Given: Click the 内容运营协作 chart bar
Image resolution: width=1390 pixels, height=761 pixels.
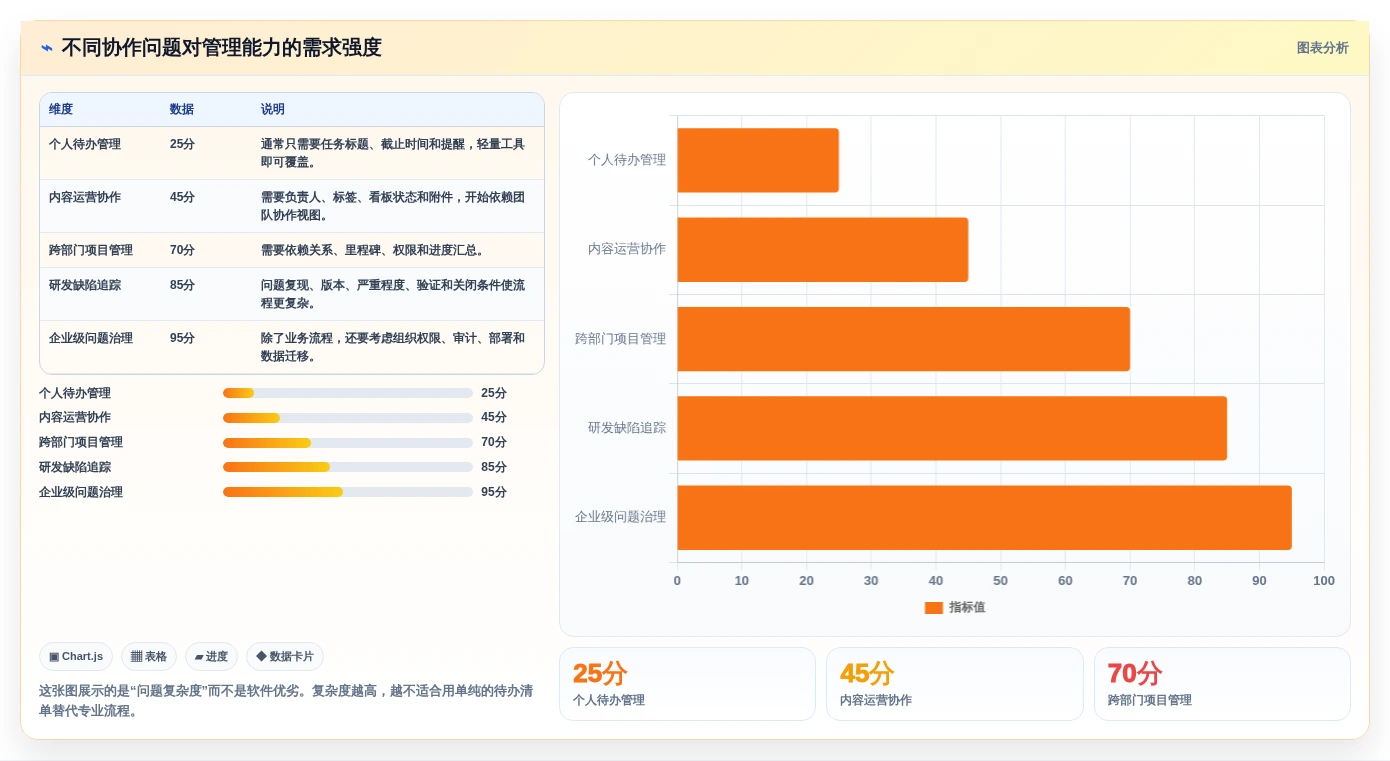Looking at the screenshot, I should [823, 249].
